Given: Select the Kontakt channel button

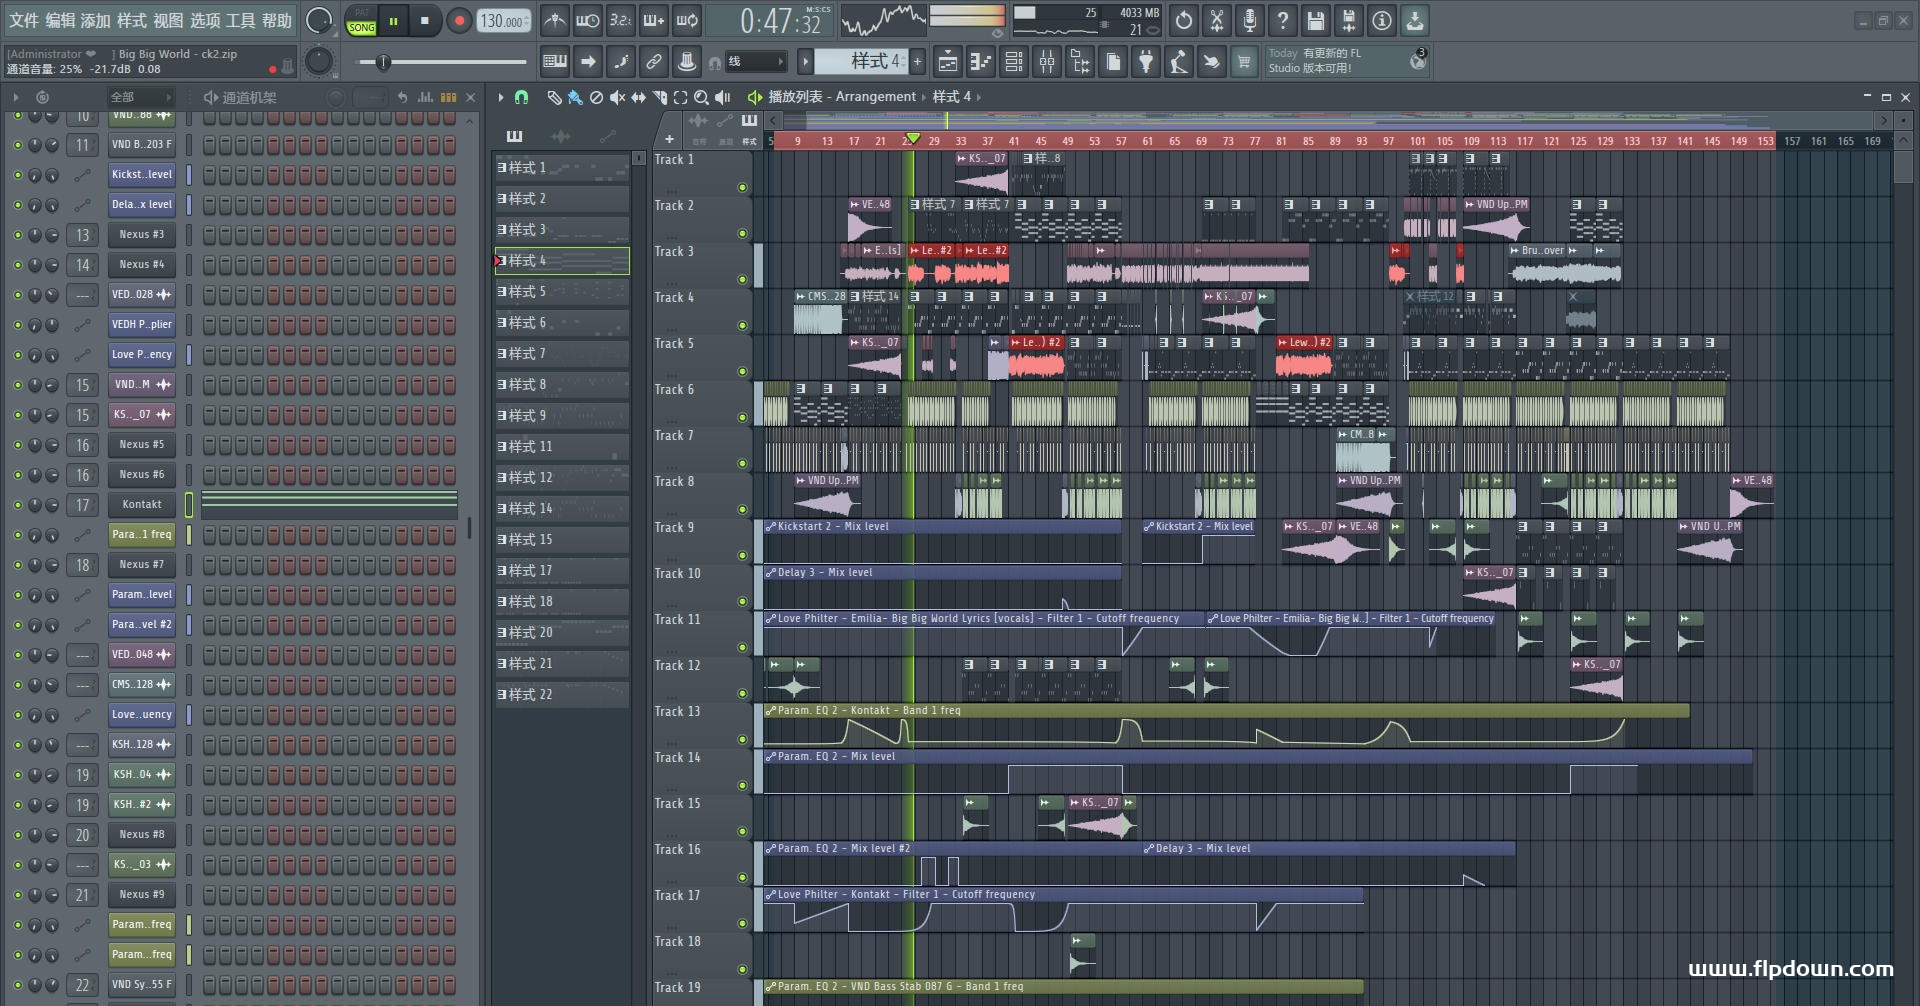Looking at the screenshot, I should click(142, 505).
